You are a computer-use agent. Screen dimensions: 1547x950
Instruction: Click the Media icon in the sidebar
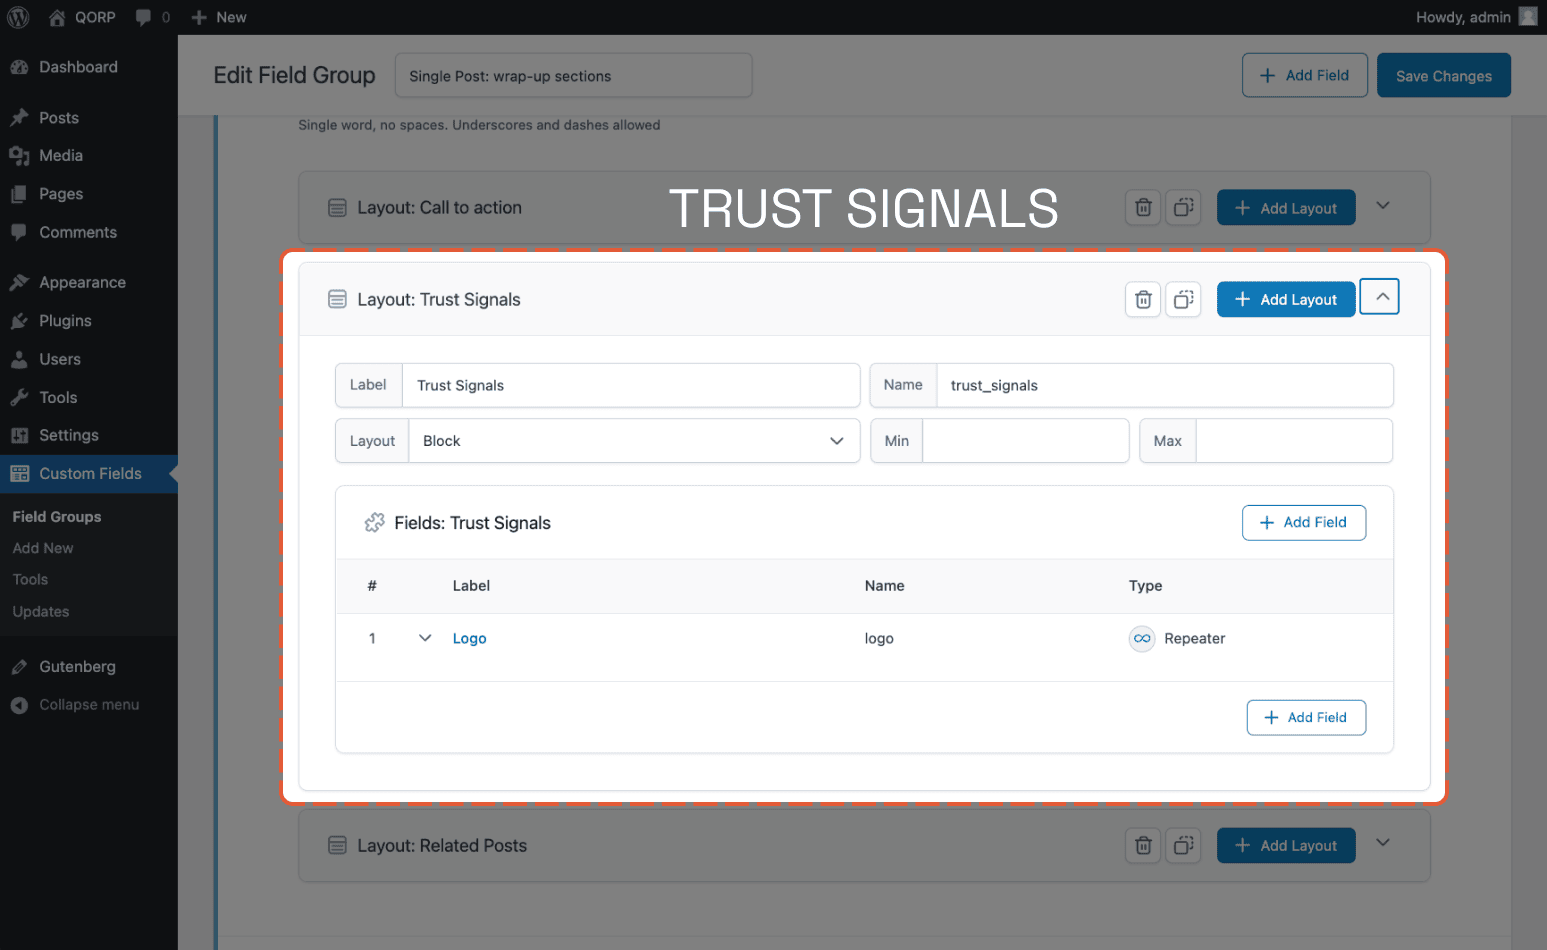click(x=22, y=155)
